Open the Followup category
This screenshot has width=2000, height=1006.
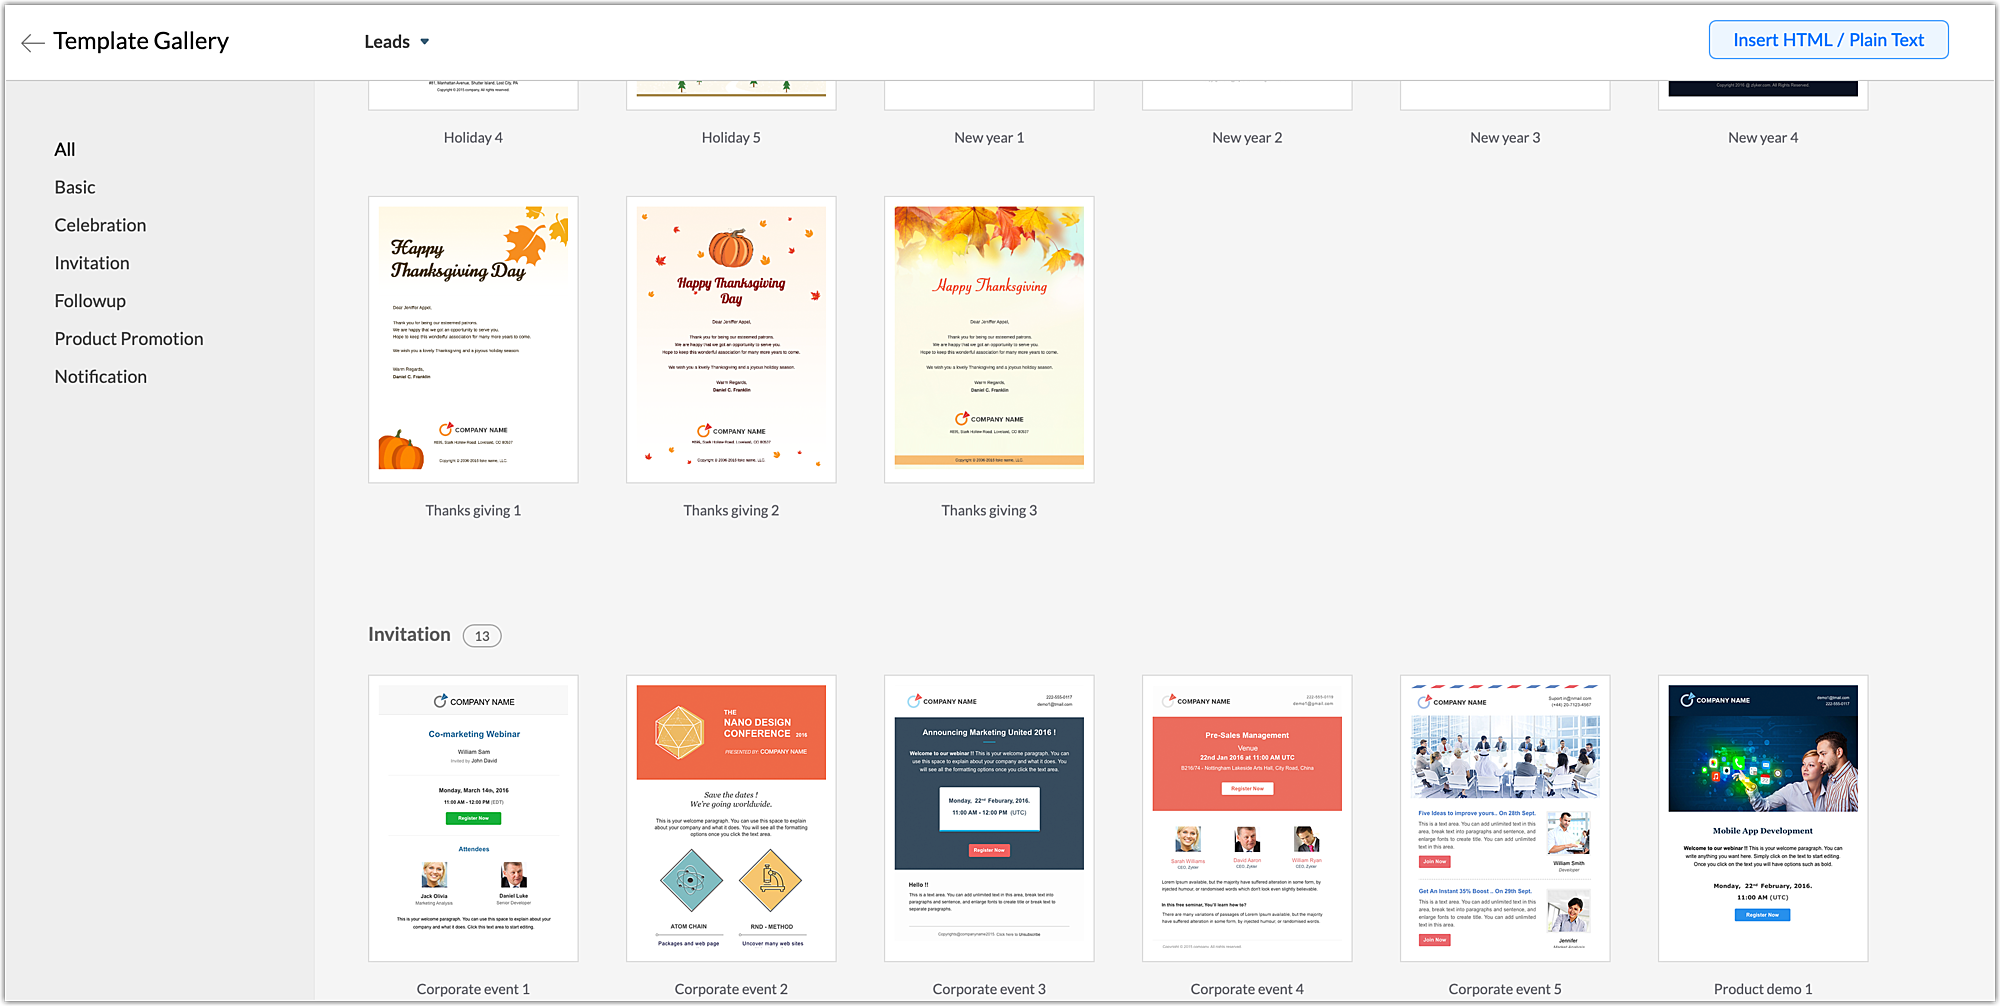[90, 301]
